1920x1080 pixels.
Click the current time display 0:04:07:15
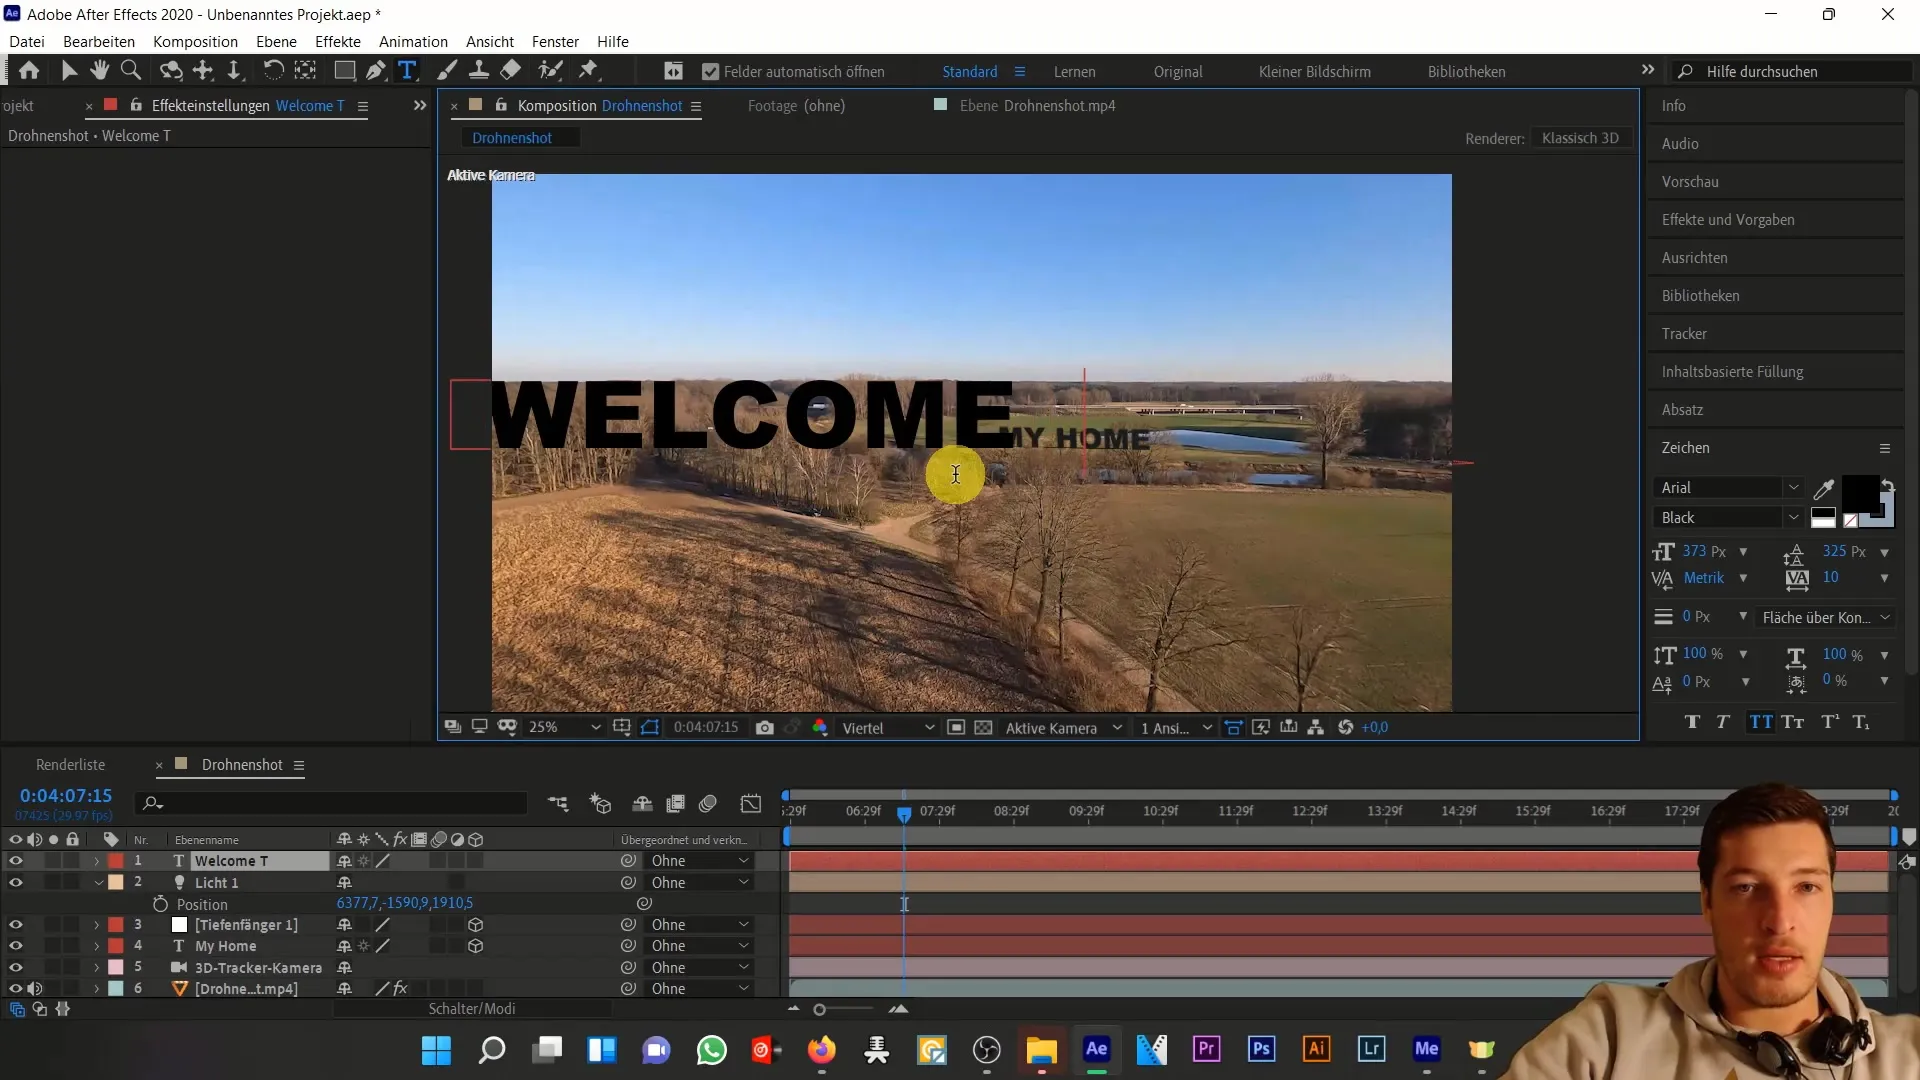[66, 795]
